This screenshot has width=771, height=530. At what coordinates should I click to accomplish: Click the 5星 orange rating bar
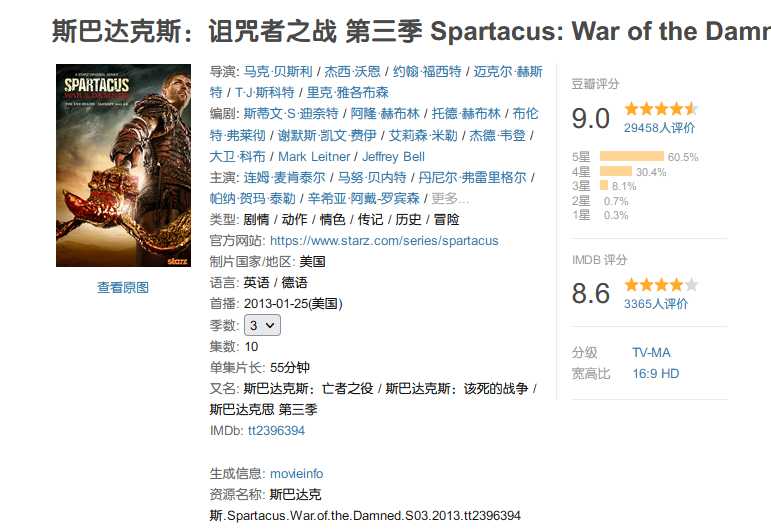[x=632, y=157]
